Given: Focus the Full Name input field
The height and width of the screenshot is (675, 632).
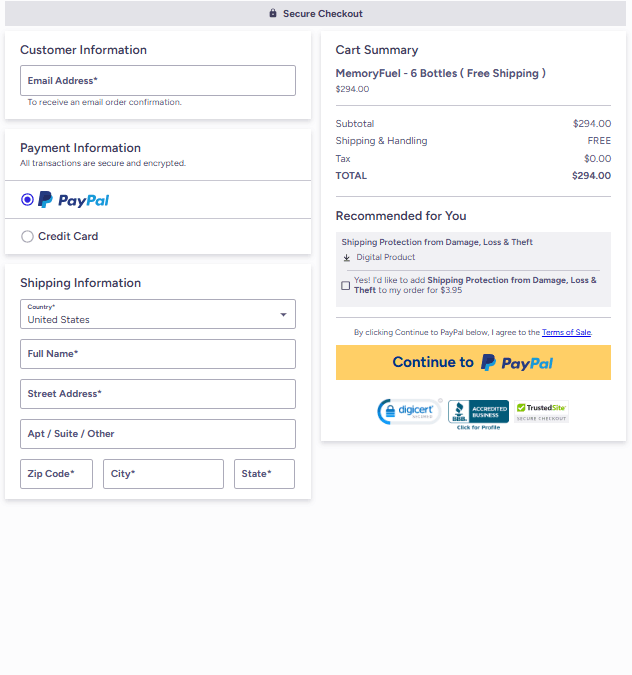Looking at the screenshot, I should point(158,354).
